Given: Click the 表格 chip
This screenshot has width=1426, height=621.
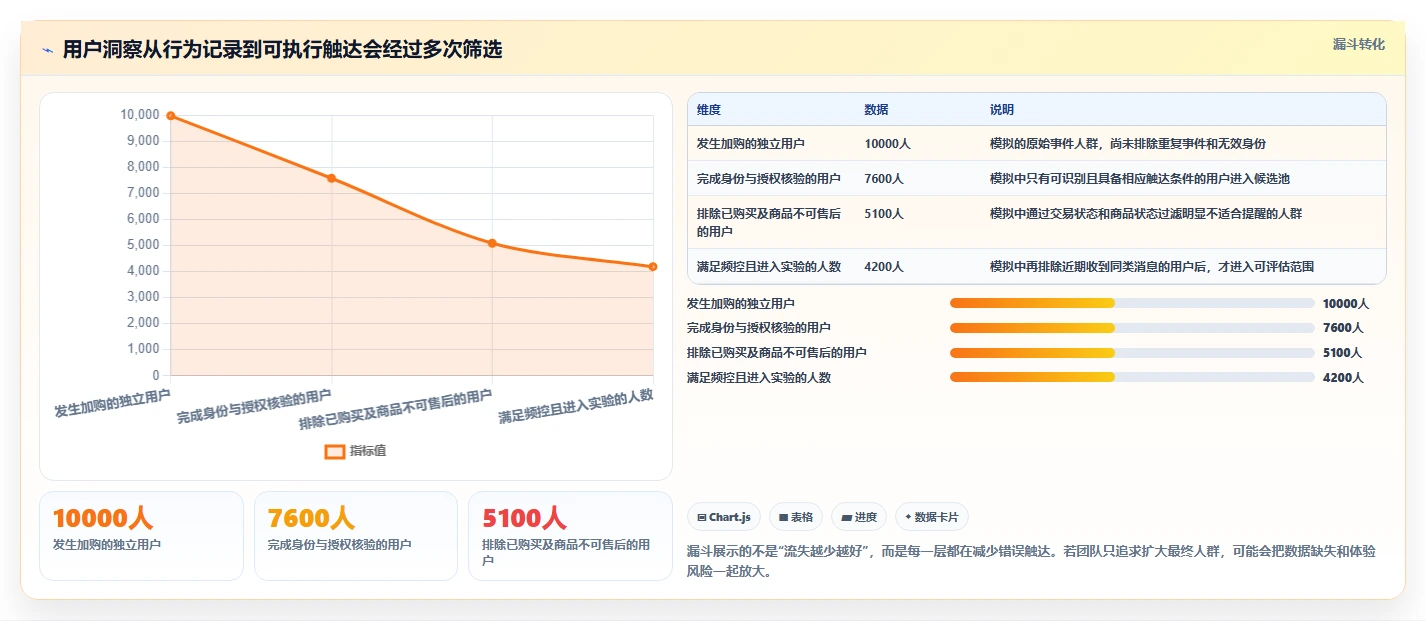Looking at the screenshot, I should (x=796, y=517).
